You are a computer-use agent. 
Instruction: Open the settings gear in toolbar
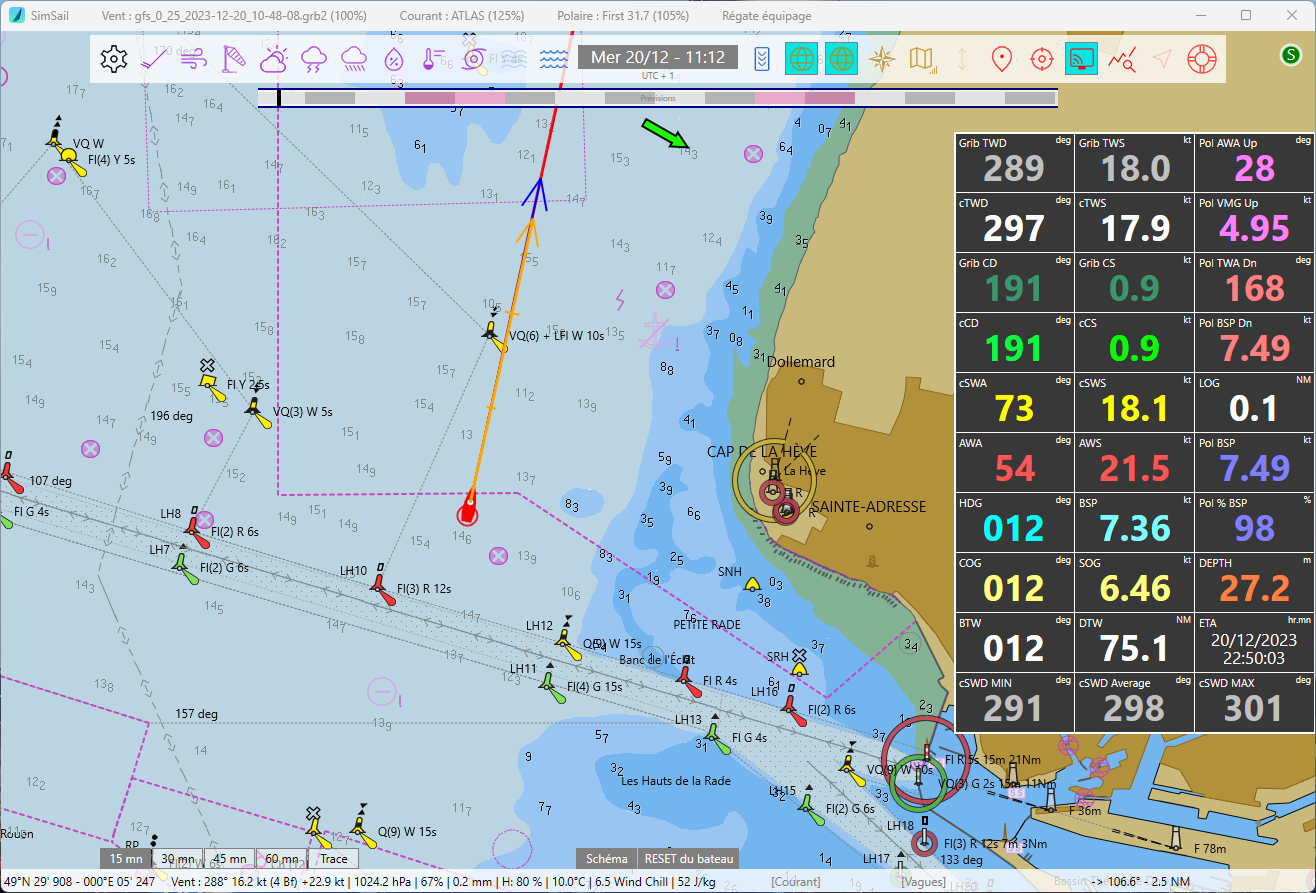pos(114,59)
